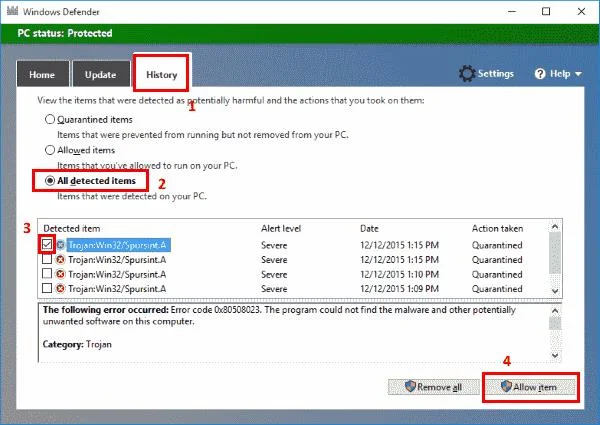Click detected items list scroll up arrow
Viewport: 600px width, 425px height.
click(555, 227)
